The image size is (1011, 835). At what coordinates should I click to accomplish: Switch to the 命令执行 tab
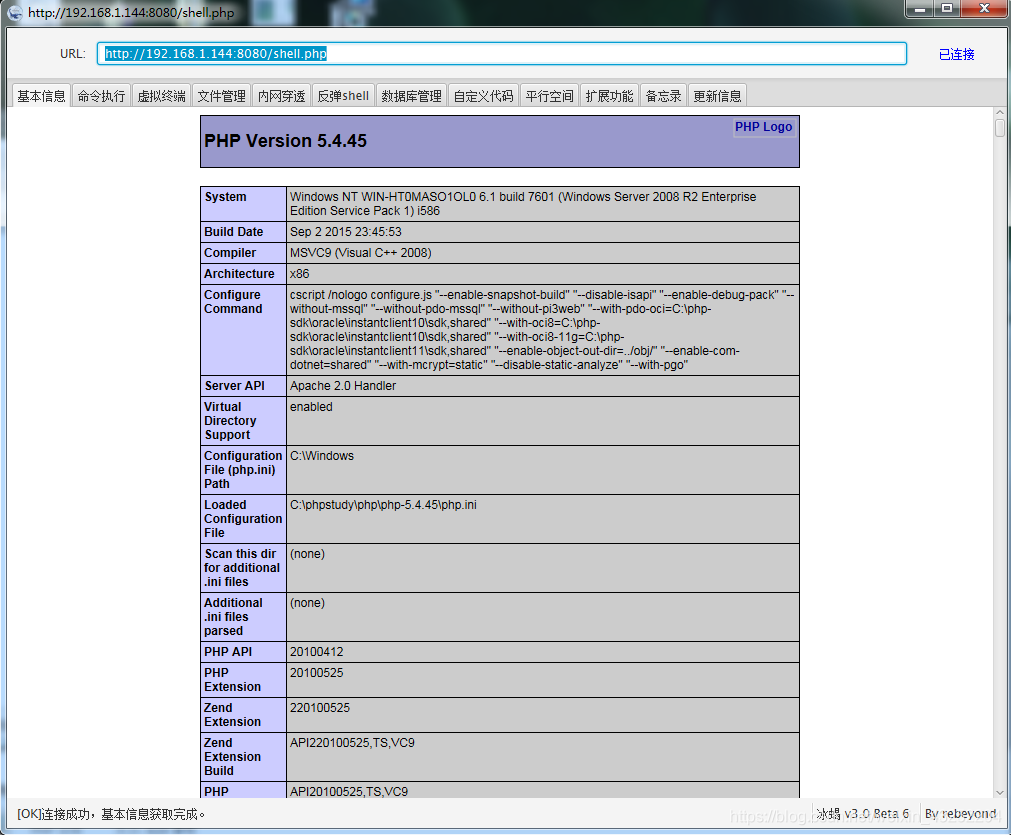[x=101, y=96]
